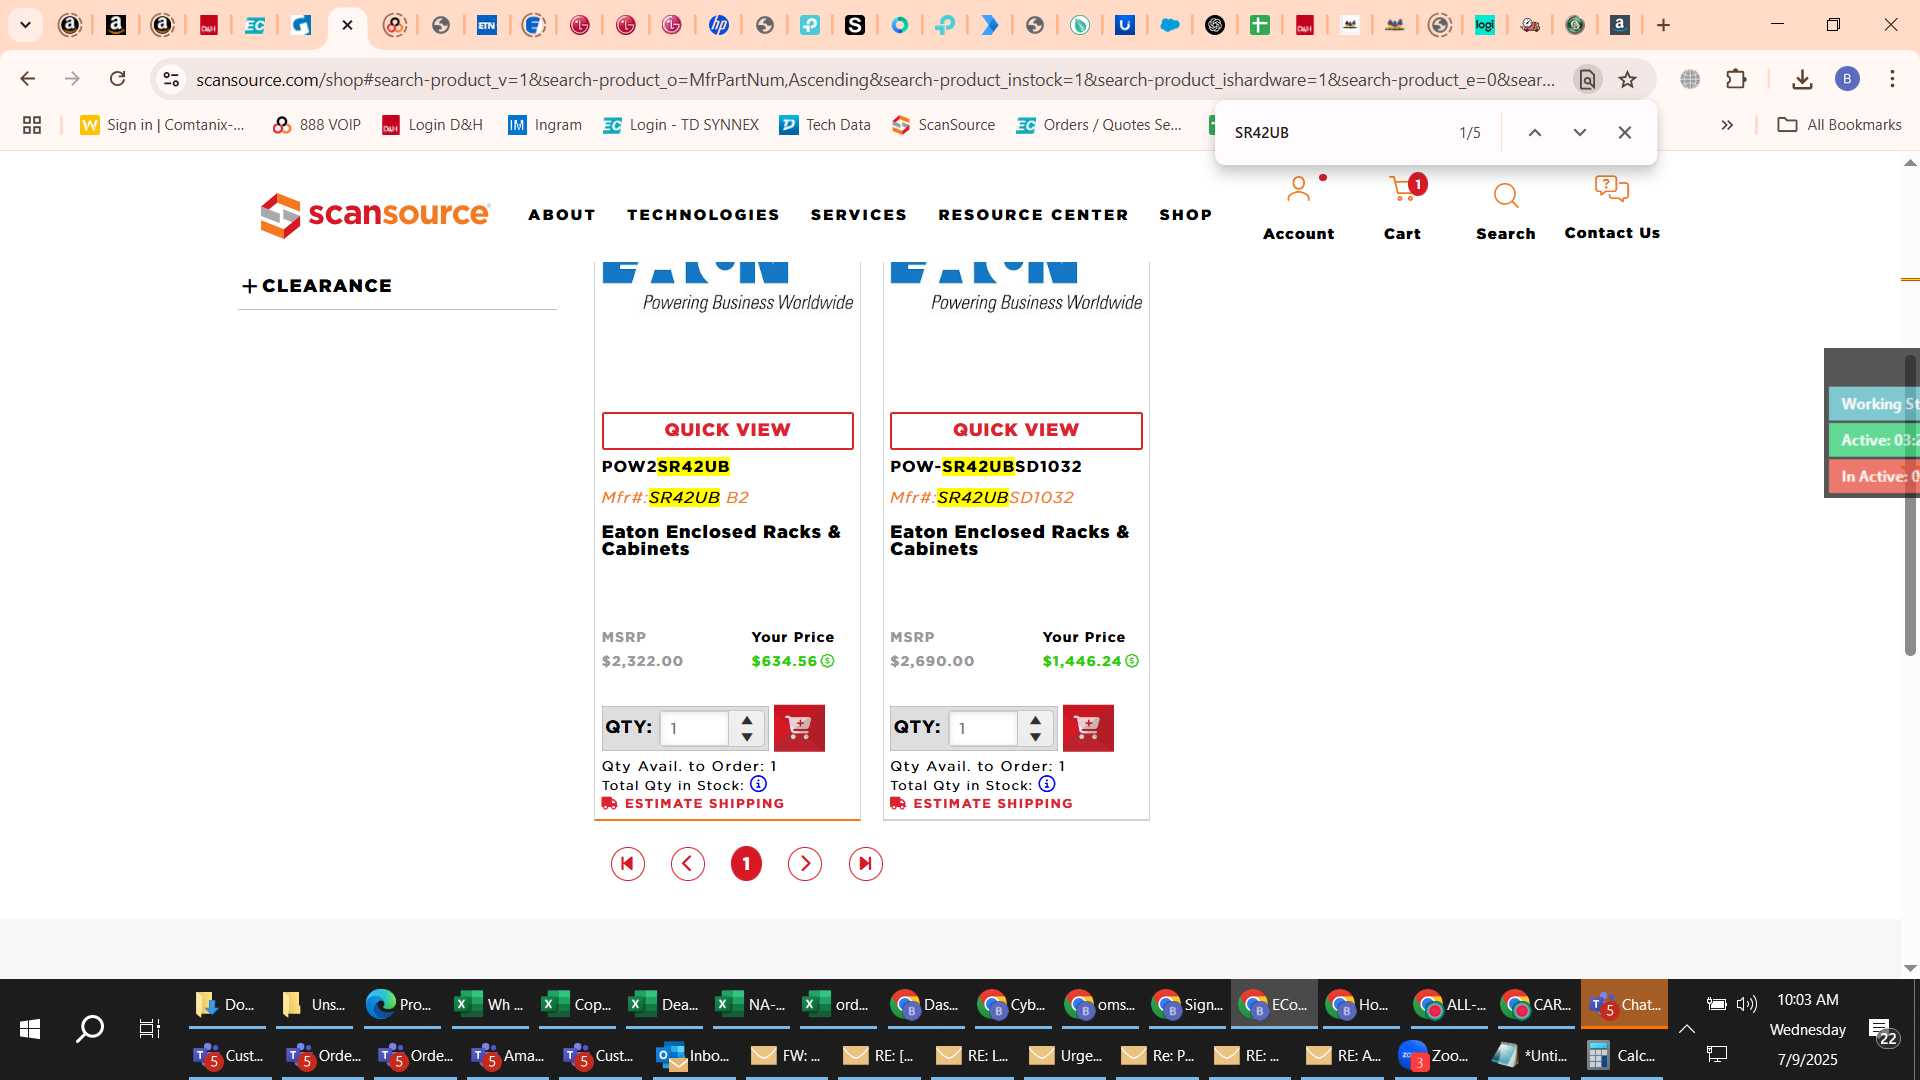
Task: Jump to next find-in-page match
Action: pyautogui.click(x=1580, y=132)
